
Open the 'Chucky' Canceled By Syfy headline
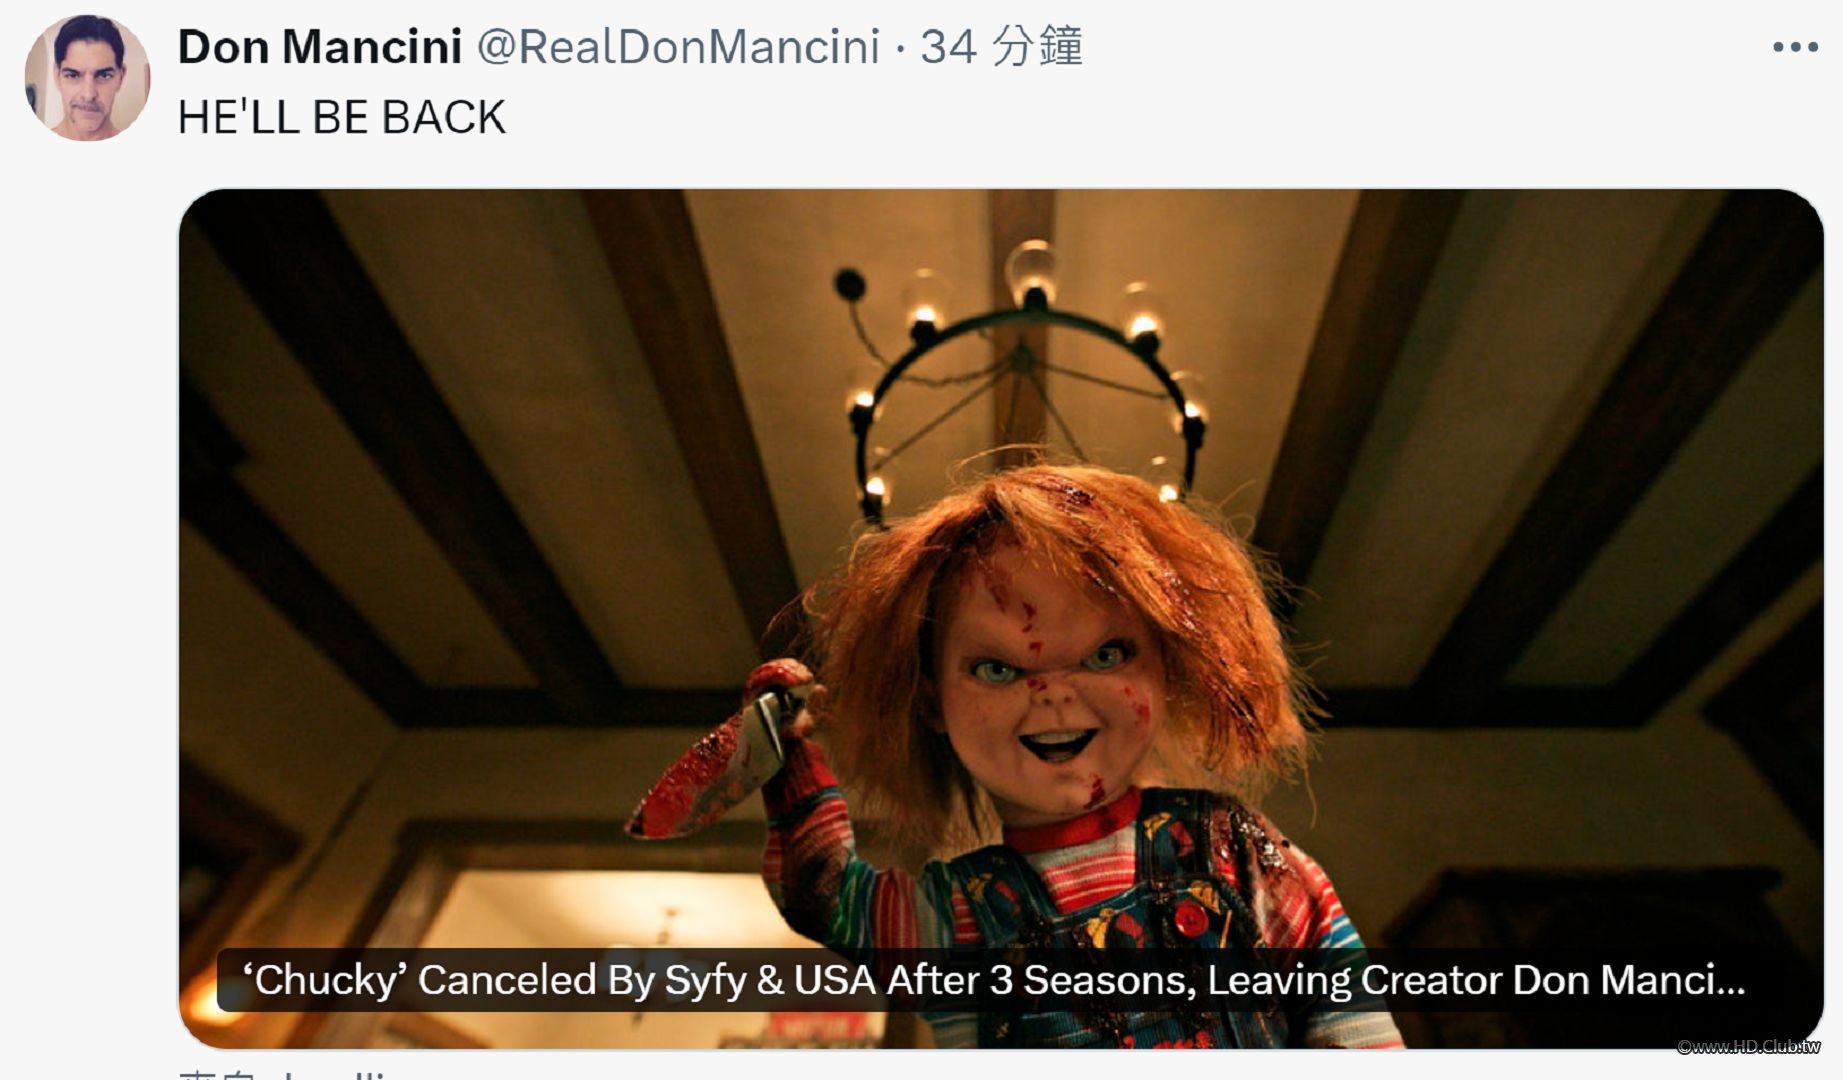[994, 980]
